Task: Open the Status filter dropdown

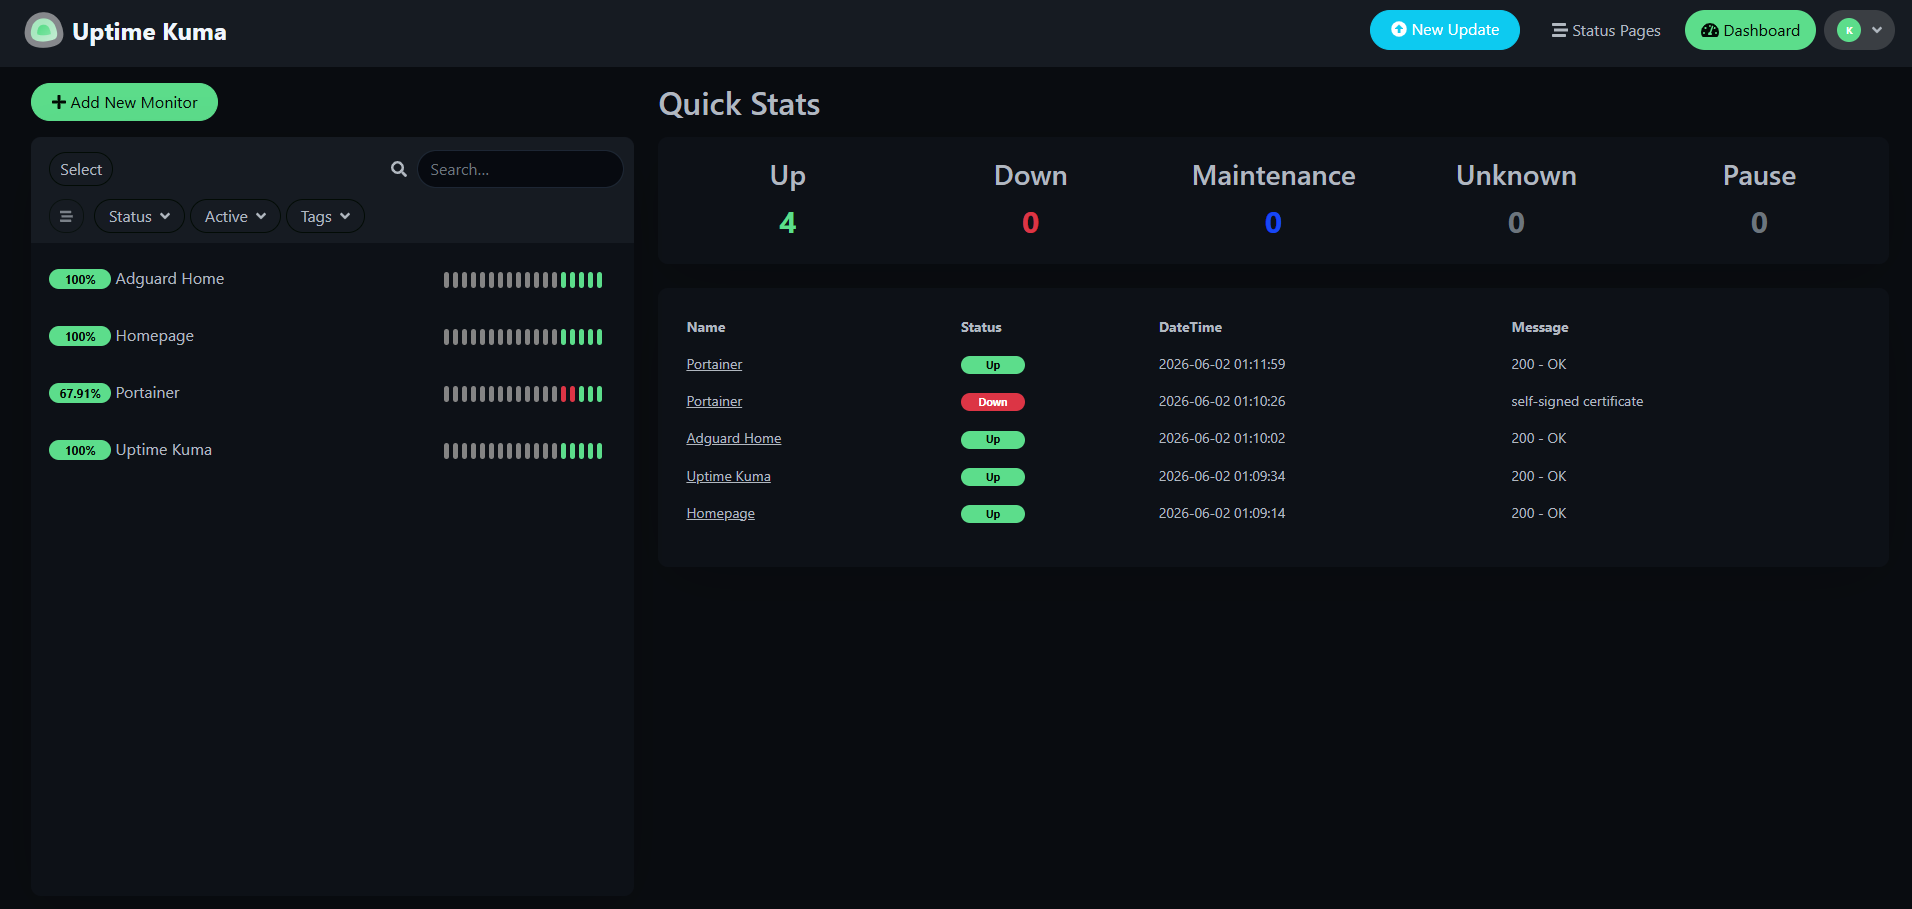Action: point(139,216)
